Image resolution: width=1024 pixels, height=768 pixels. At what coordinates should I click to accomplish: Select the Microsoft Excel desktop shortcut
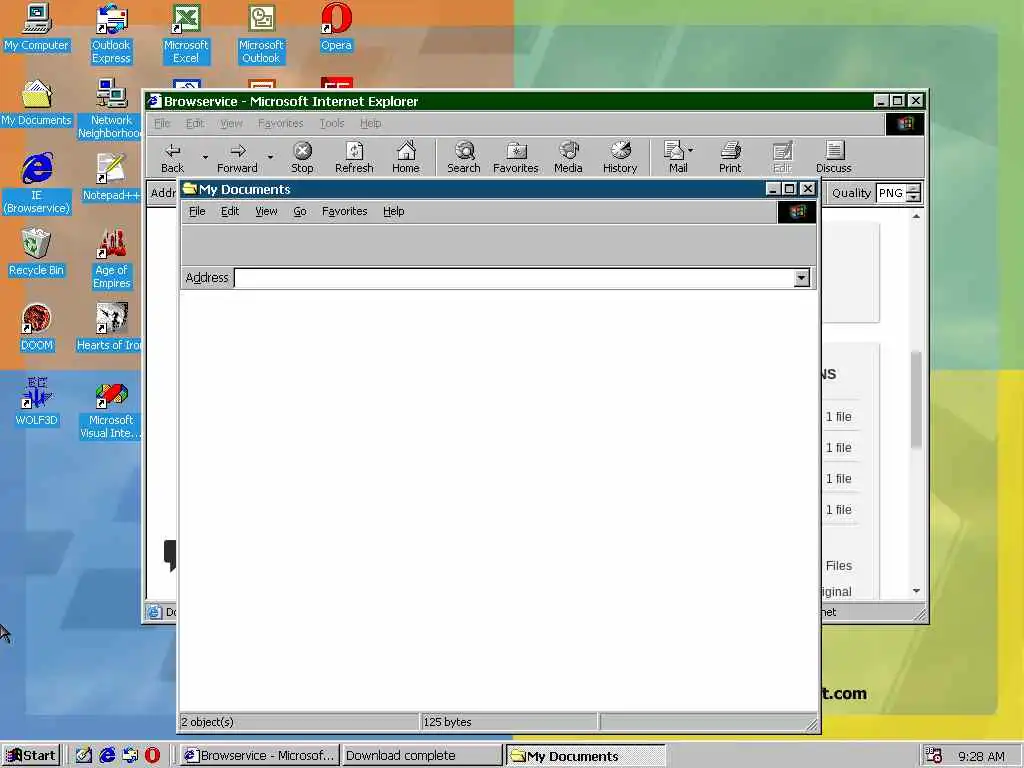186,34
